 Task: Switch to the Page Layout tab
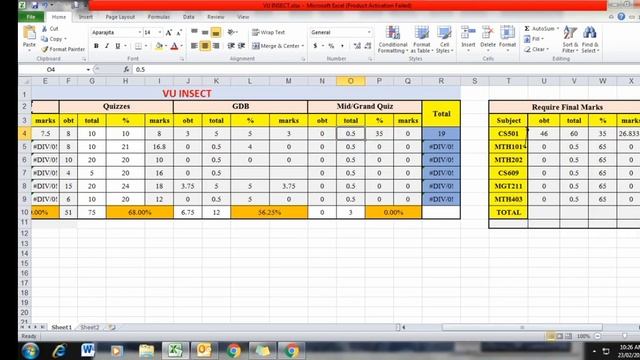[120, 17]
